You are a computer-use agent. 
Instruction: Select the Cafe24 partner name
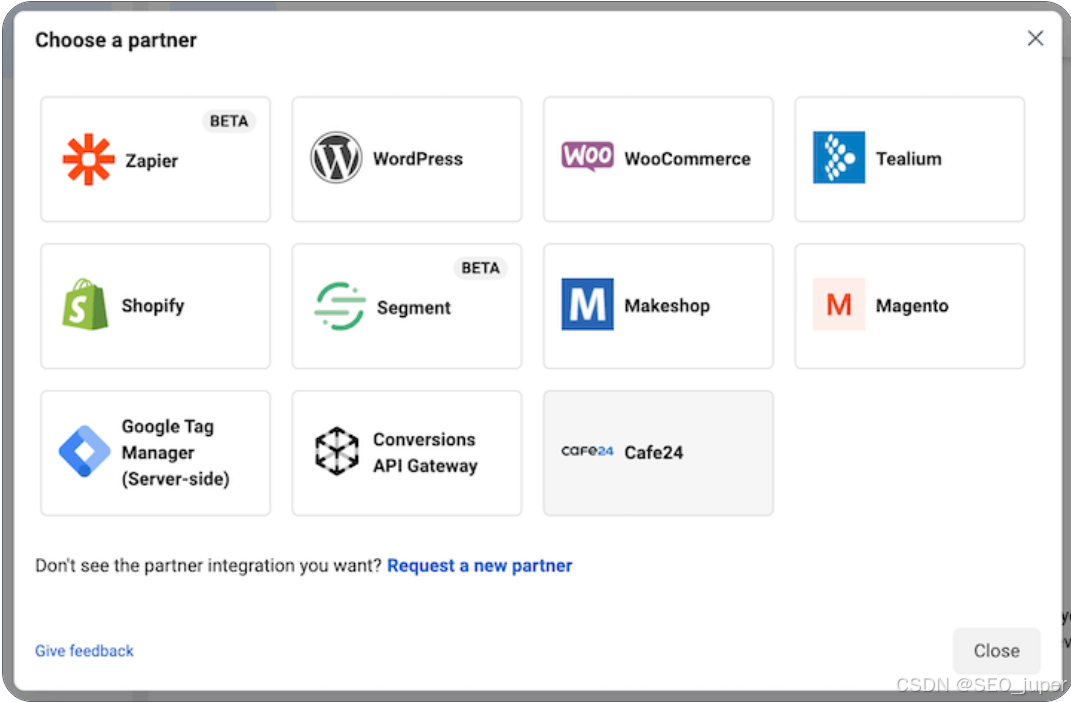(x=654, y=452)
